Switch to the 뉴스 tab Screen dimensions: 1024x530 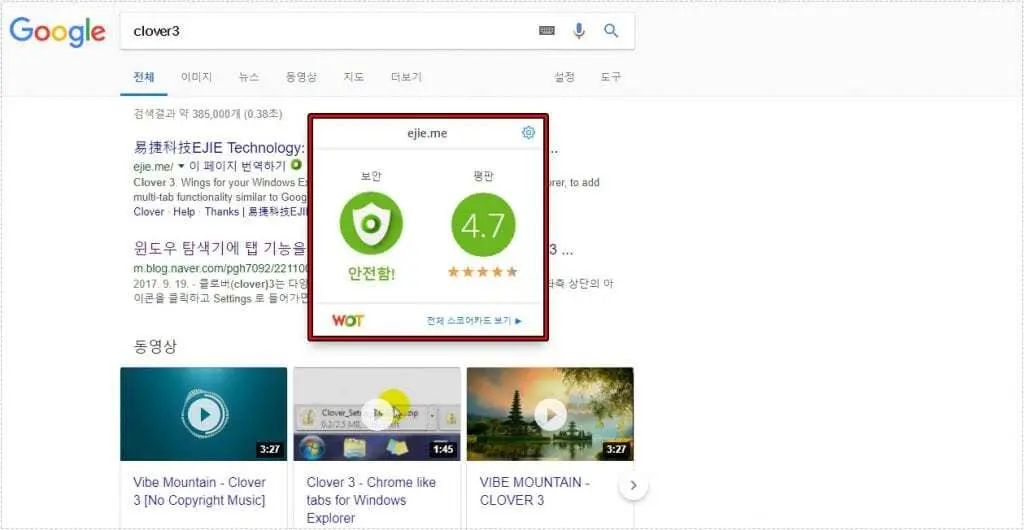pyautogui.click(x=249, y=77)
